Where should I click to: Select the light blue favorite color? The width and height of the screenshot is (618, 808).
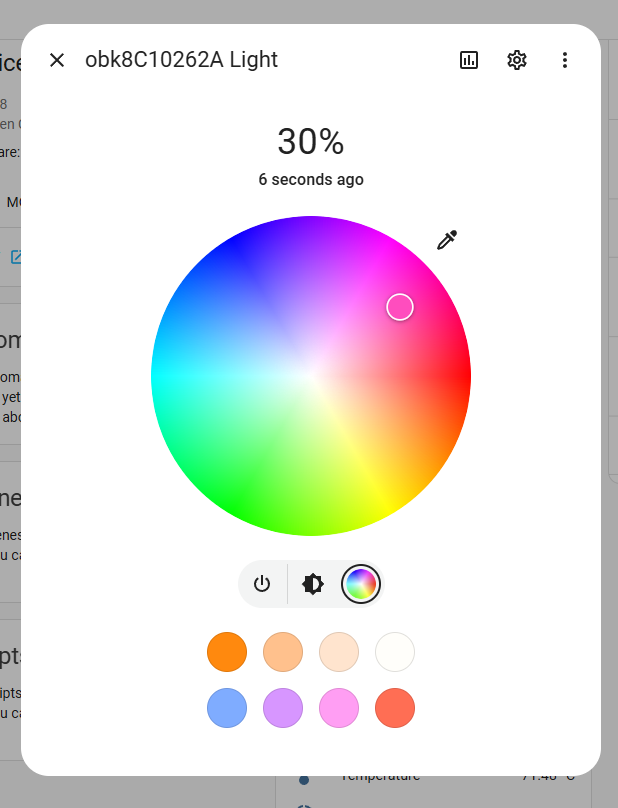227,708
